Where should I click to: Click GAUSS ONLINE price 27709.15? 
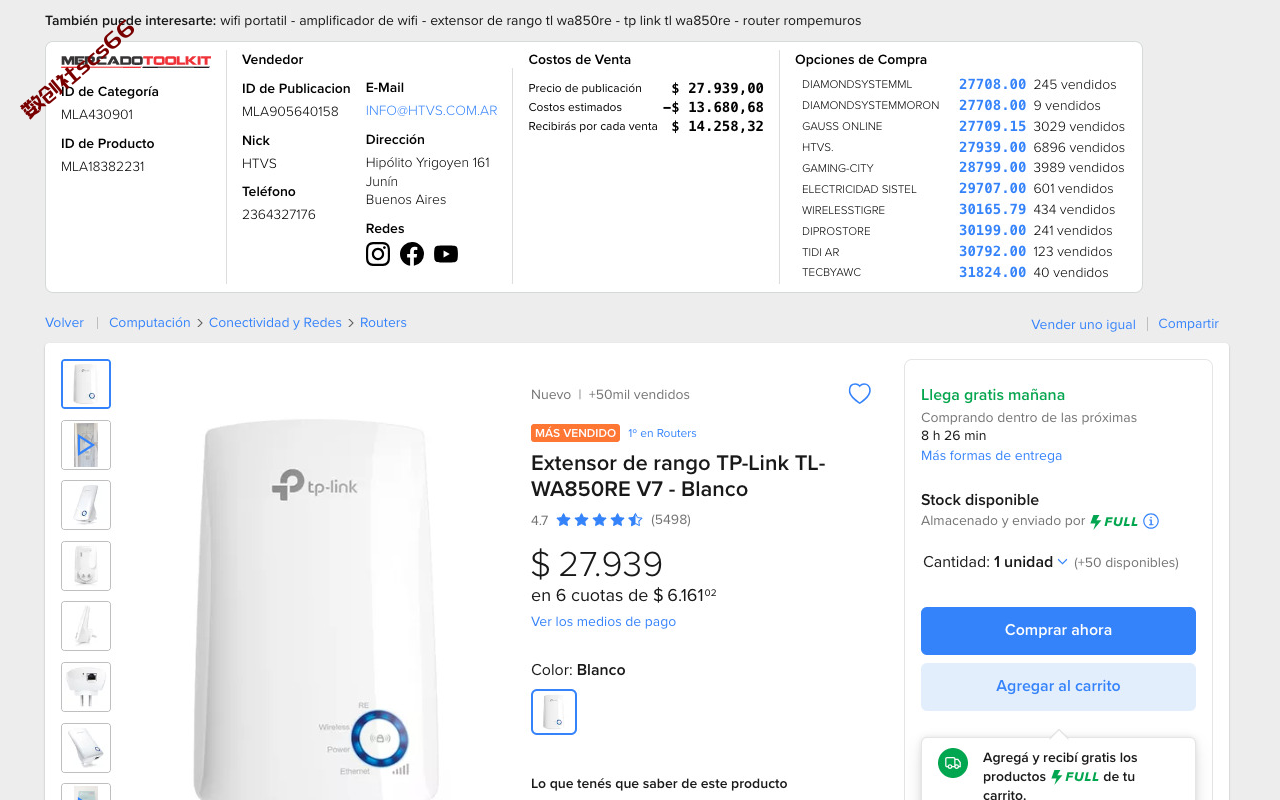pyautogui.click(x=992, y=126)
